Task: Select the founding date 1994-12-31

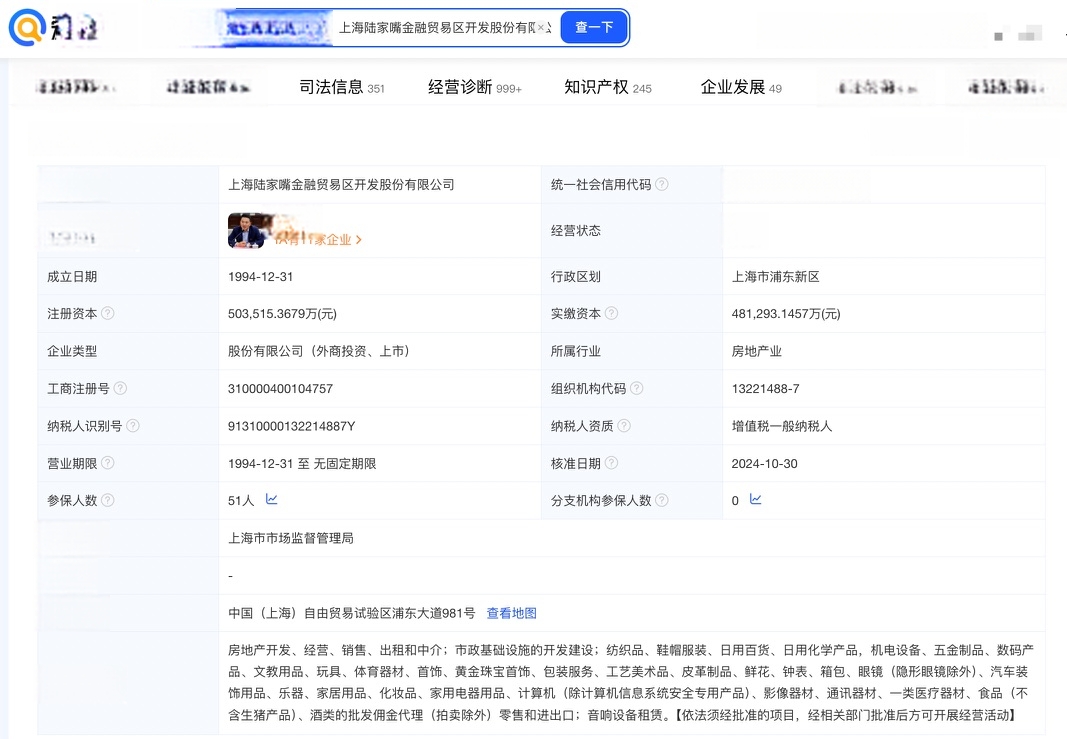Action: tap(261, 276)
